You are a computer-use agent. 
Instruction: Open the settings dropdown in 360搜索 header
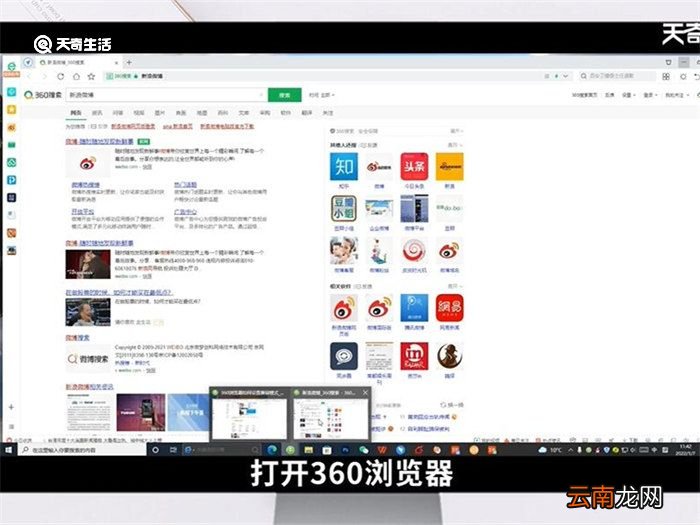[629, 95]
